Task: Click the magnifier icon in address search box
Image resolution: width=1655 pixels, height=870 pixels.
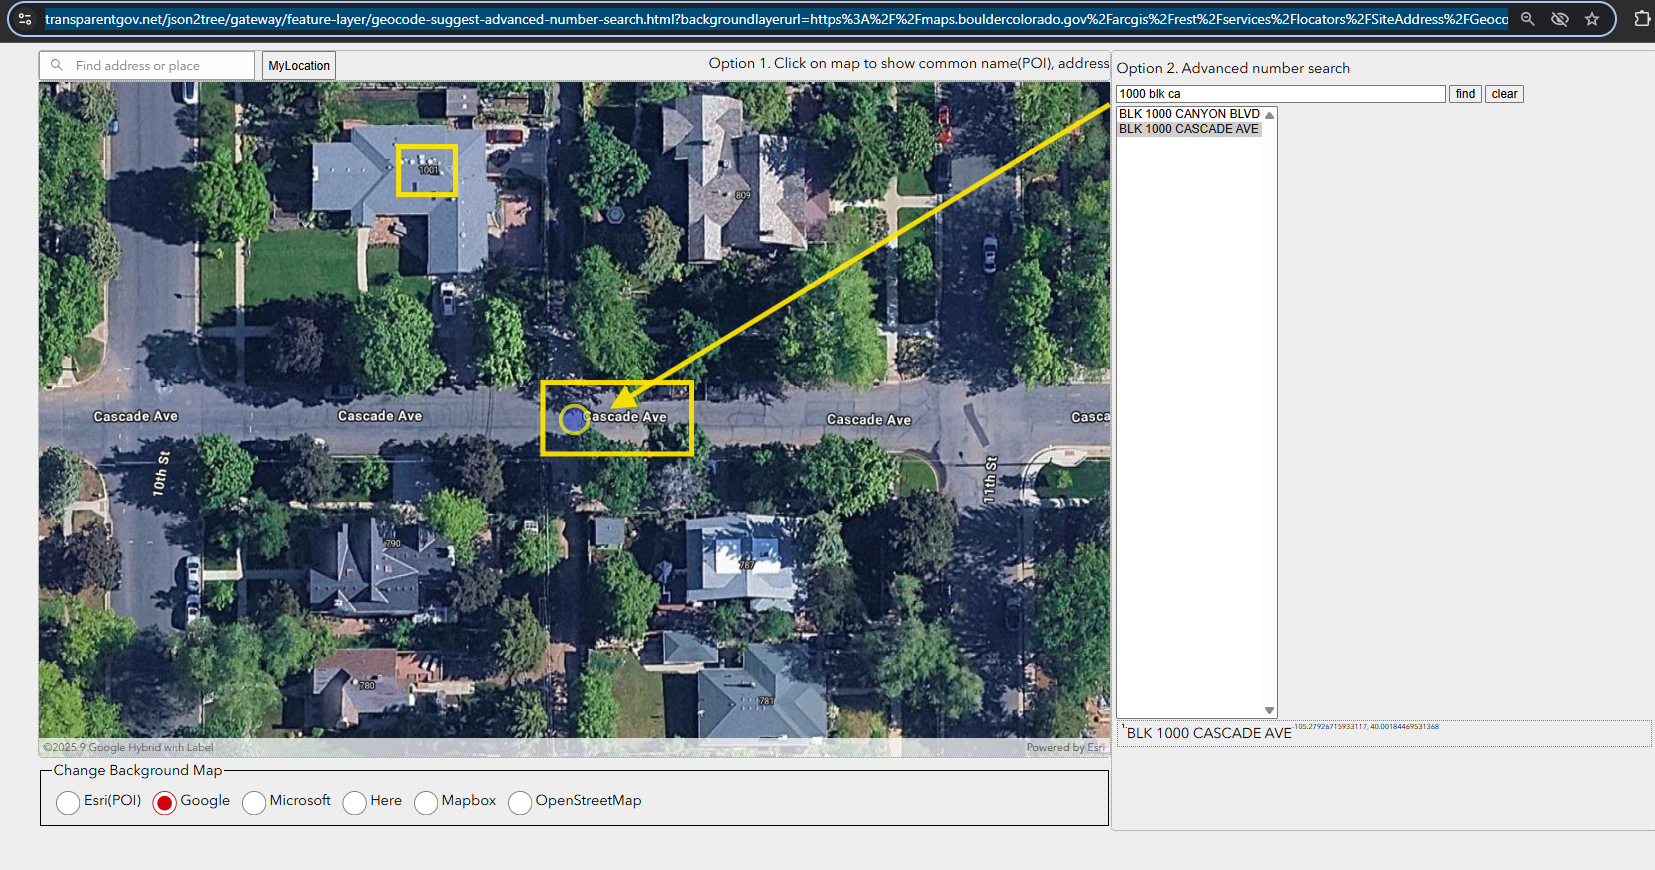Action: point(57,65)
